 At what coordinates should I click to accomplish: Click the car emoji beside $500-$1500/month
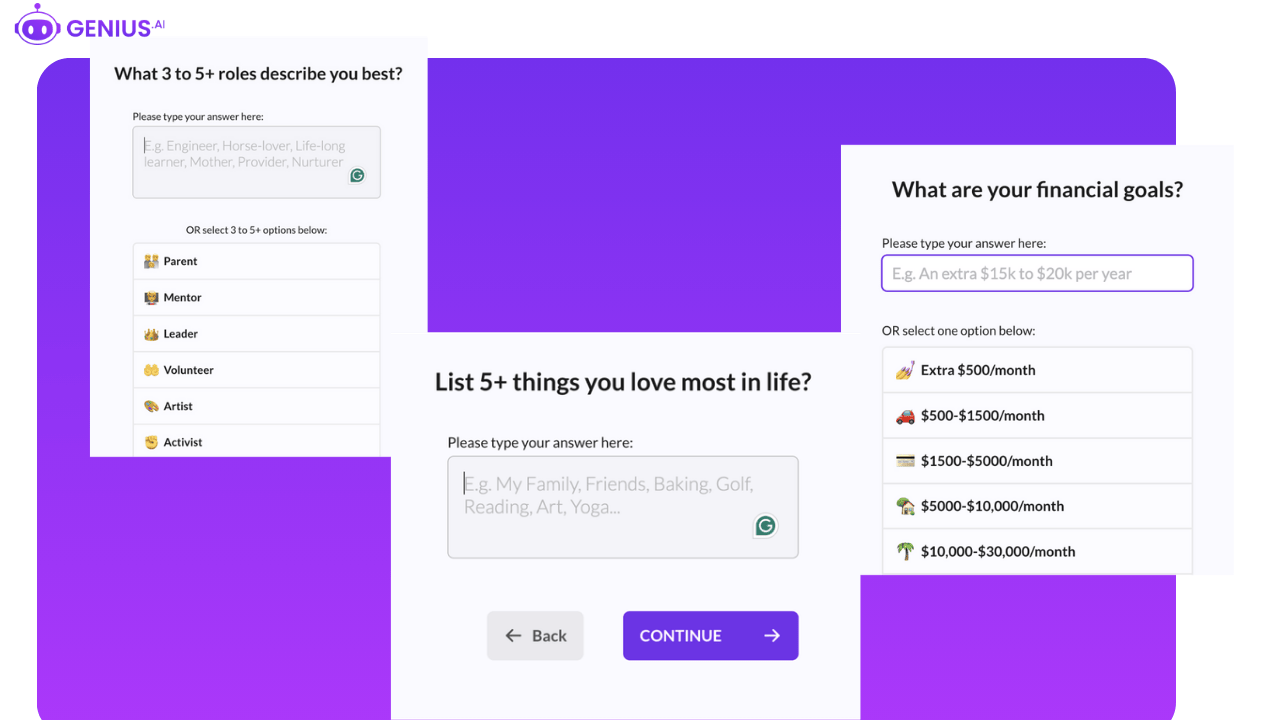point(905,416)
